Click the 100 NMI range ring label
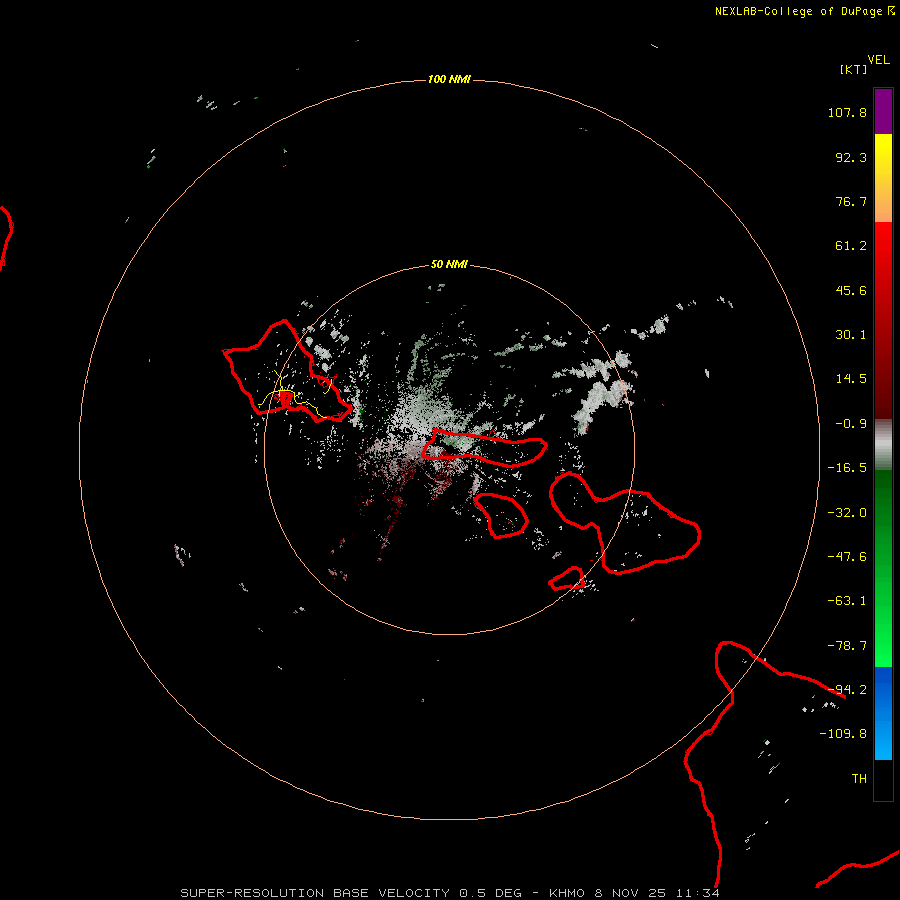Viewport: 900px width, 900px height. click(449, 79)
